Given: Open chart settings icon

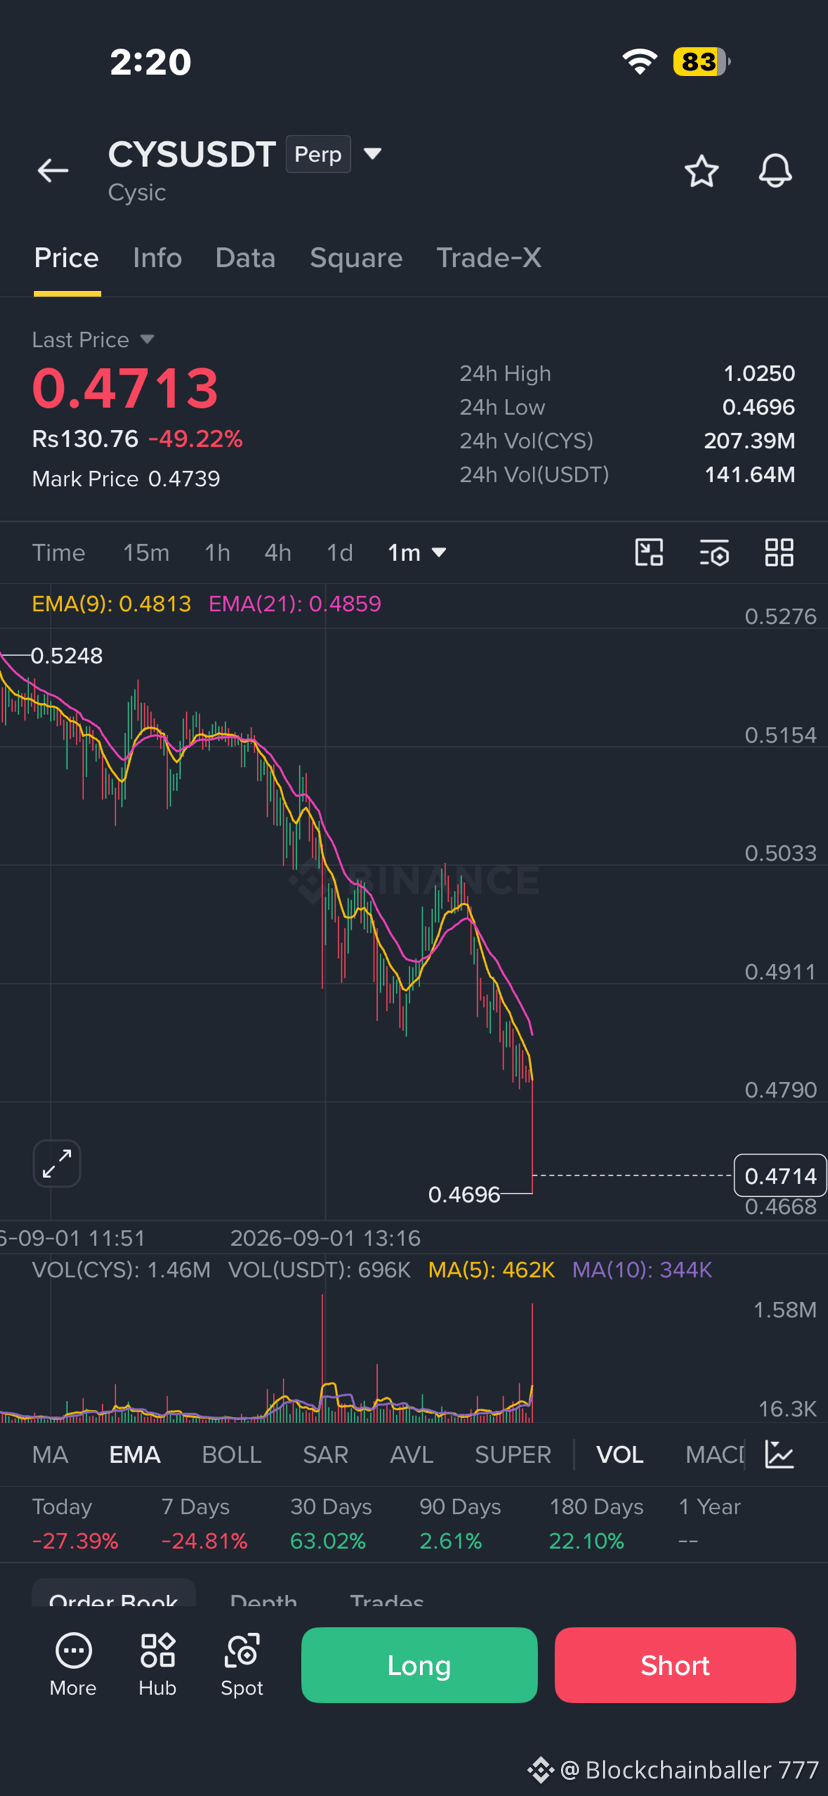Looking at the screenshot, I should click(x=714, y=552).
